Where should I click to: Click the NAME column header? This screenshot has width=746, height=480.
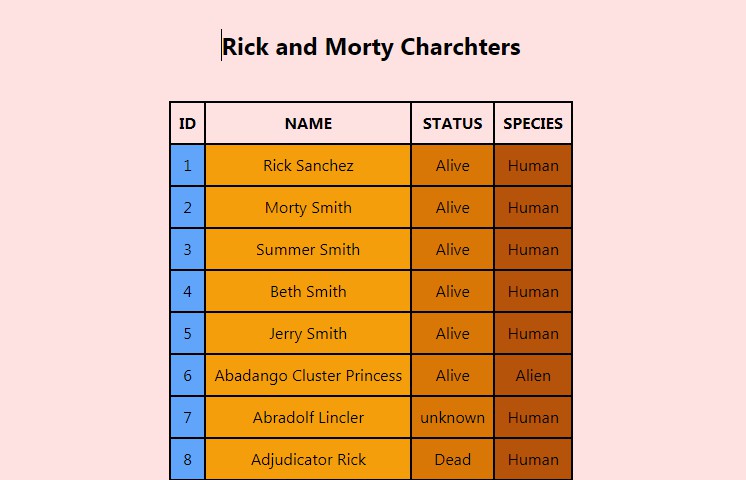(x=308, y=124)
